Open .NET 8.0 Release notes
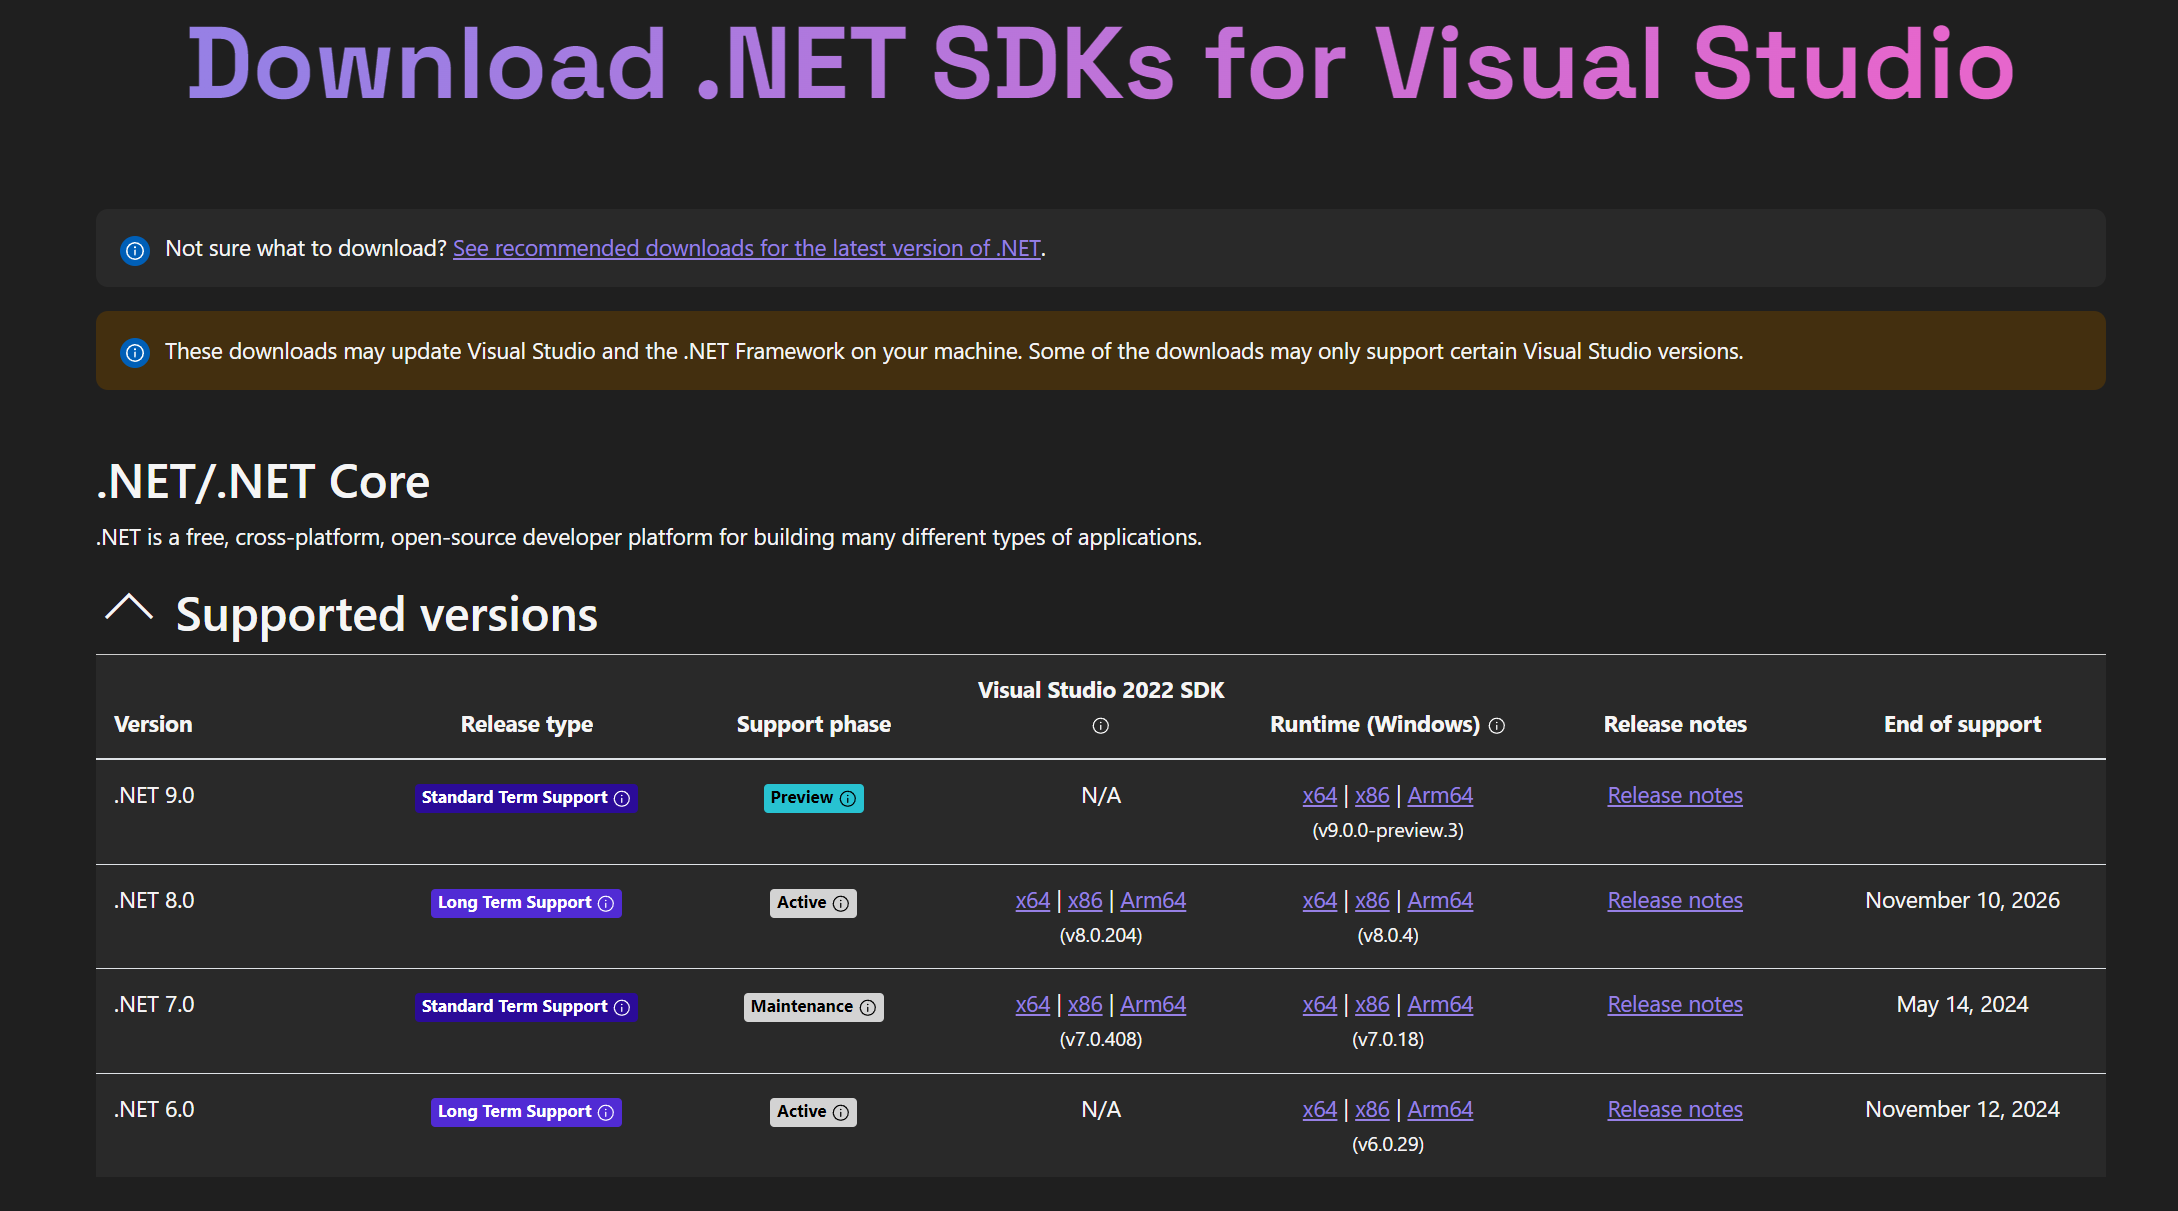This screenshot has width=2178, height=1211. pos(1675,900)
